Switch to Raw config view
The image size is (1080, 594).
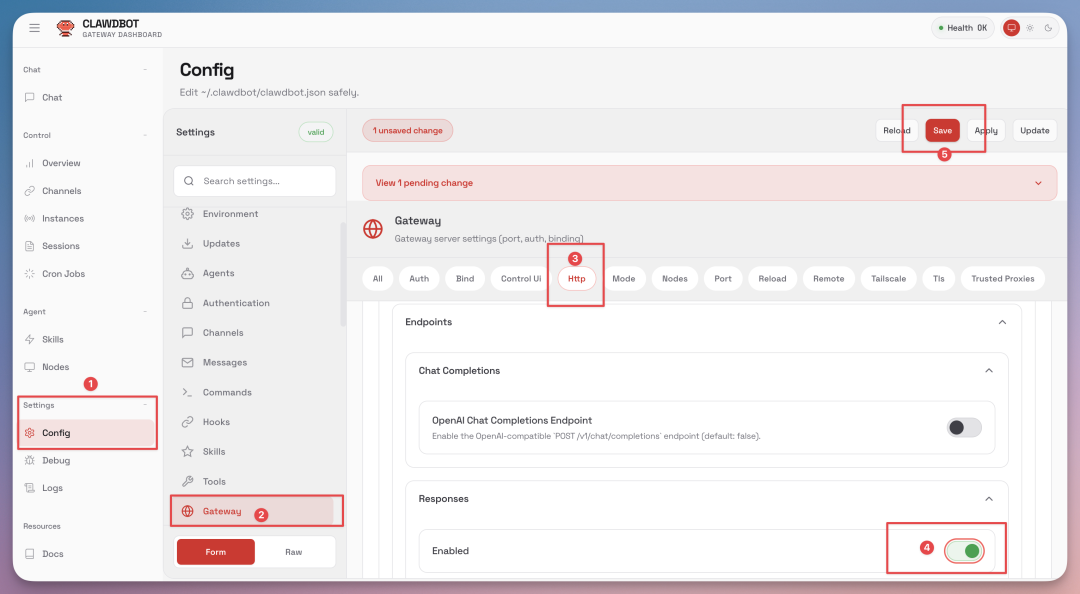[x=294, y=552]
